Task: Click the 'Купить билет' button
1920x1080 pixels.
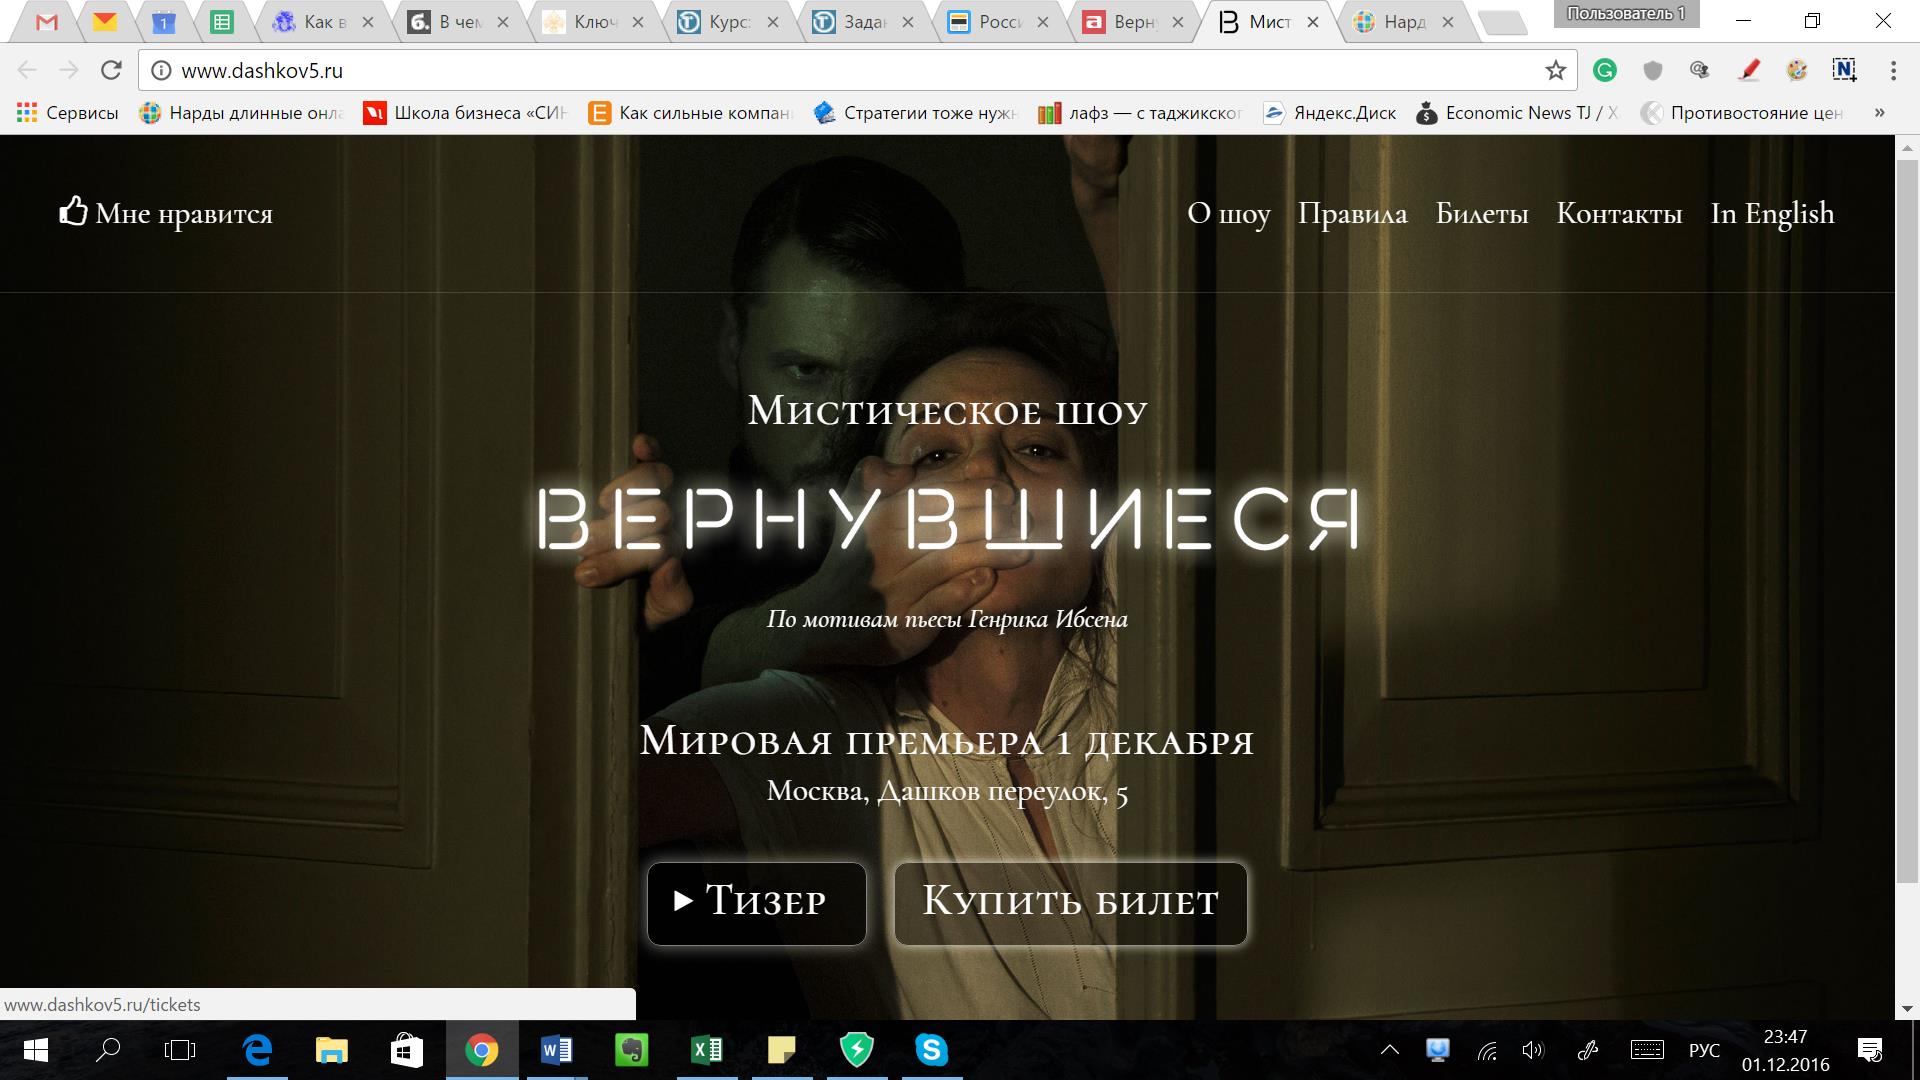Action: pyautogui.click(x=1070, y=903)
